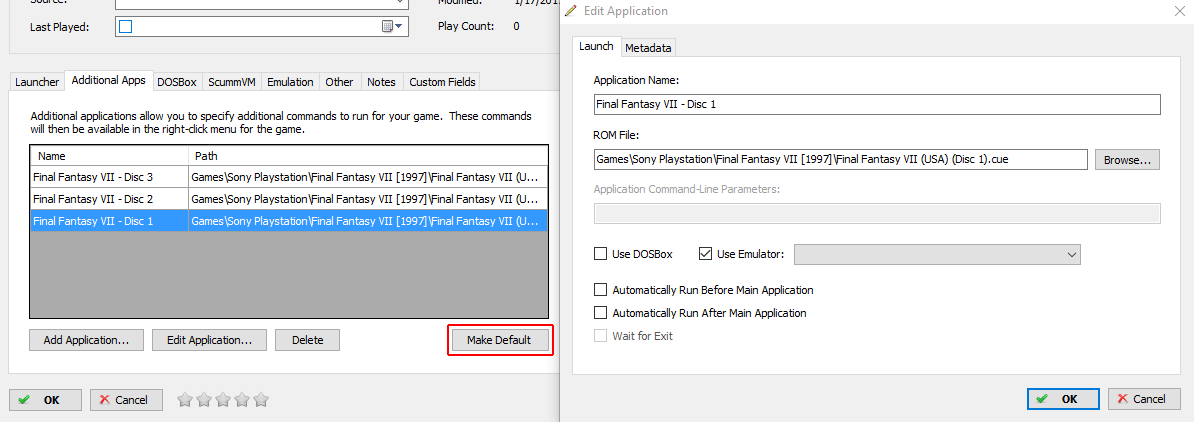
Task: Enable Automatically Run Before Main Application
Action: (600, 290)
